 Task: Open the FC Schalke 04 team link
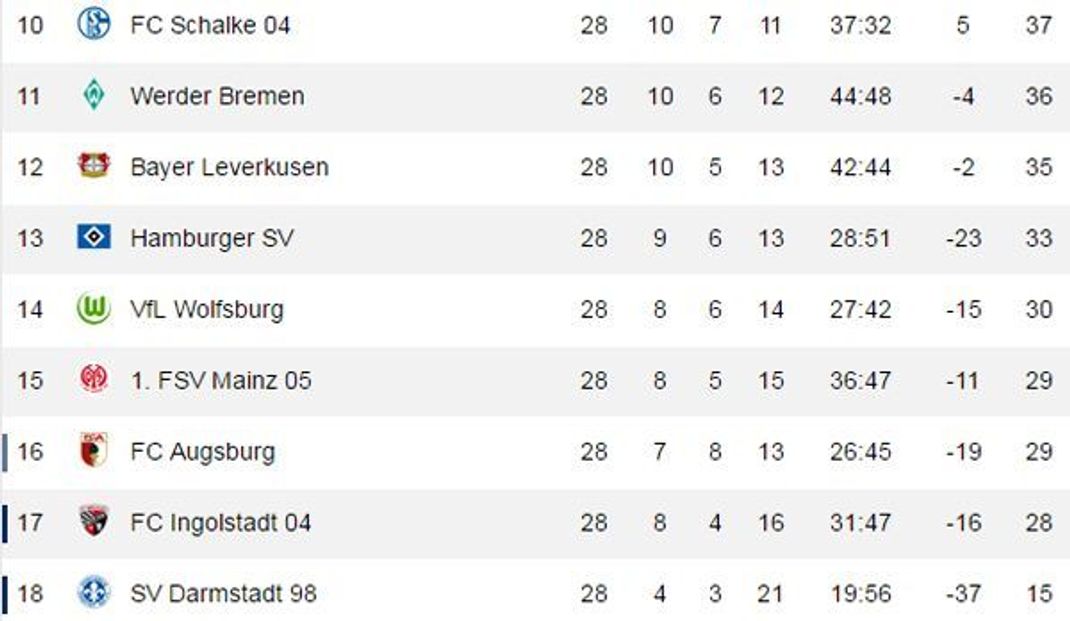[x=210, y=25]
